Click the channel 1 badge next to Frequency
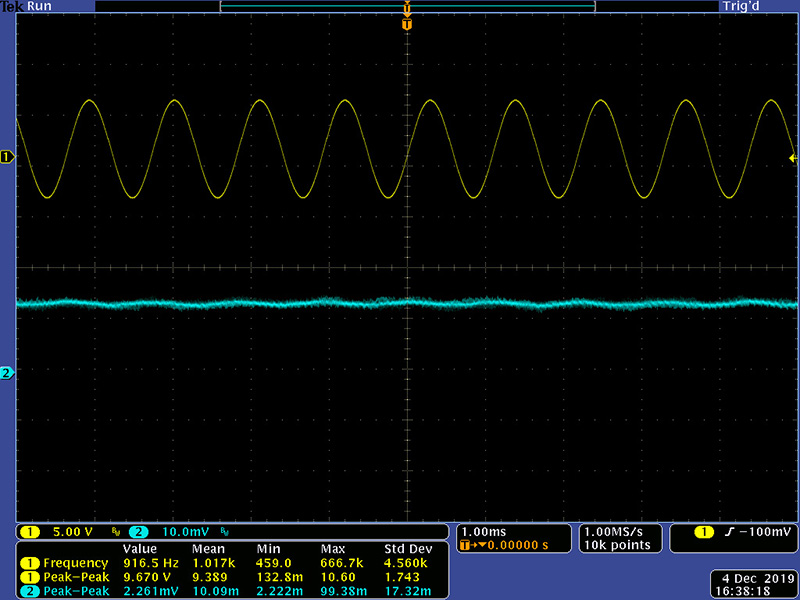800x600 pixels. (30, 563)
